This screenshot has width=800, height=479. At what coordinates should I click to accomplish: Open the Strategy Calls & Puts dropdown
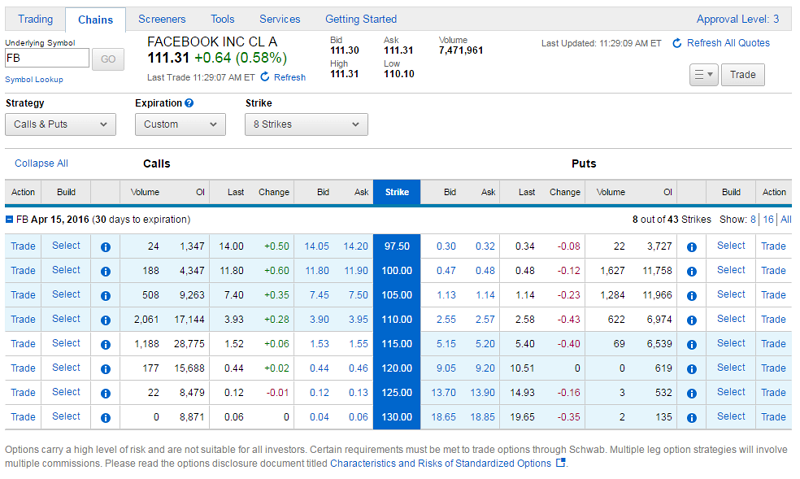tap(61, 124)
